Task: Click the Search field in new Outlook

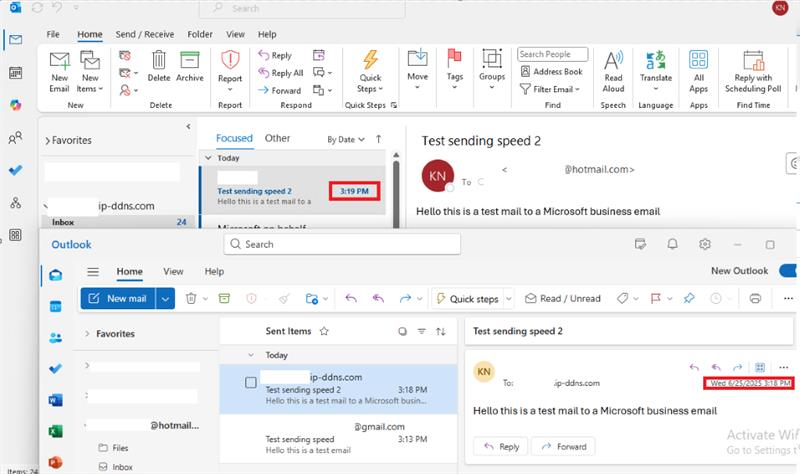Action: click(x=342, y=244)
